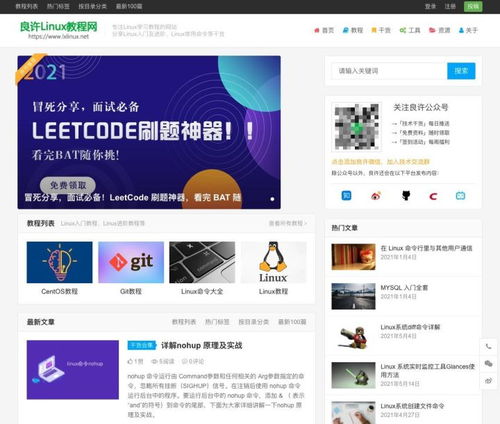Click 热门标签 tab in 最新文章 header
The width and height of the screenshot is (500, 424).
217,322
